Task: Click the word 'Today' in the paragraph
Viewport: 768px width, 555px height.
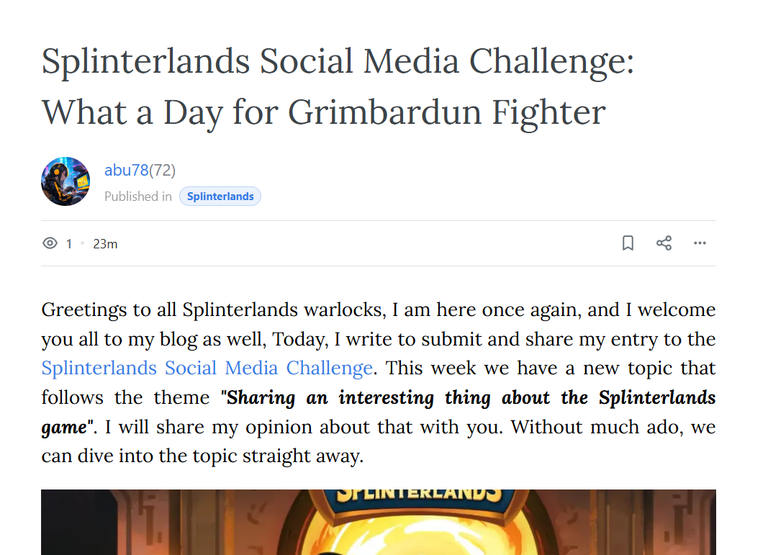Action: (300, 339)
